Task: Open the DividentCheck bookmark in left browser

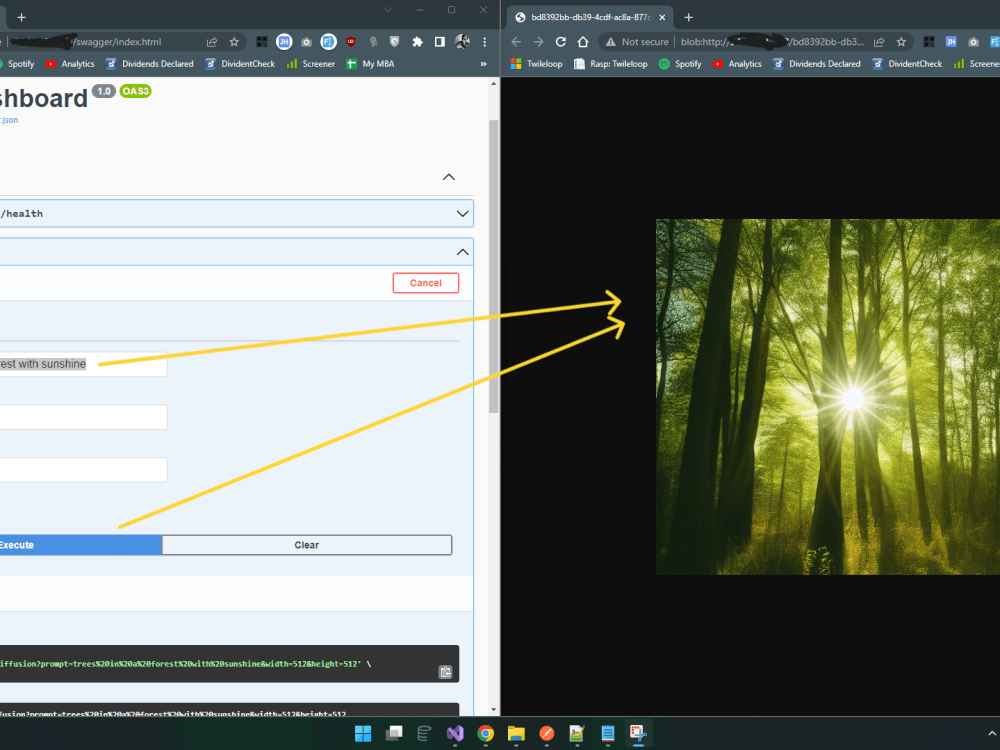Action: click(x=240, y=64)
